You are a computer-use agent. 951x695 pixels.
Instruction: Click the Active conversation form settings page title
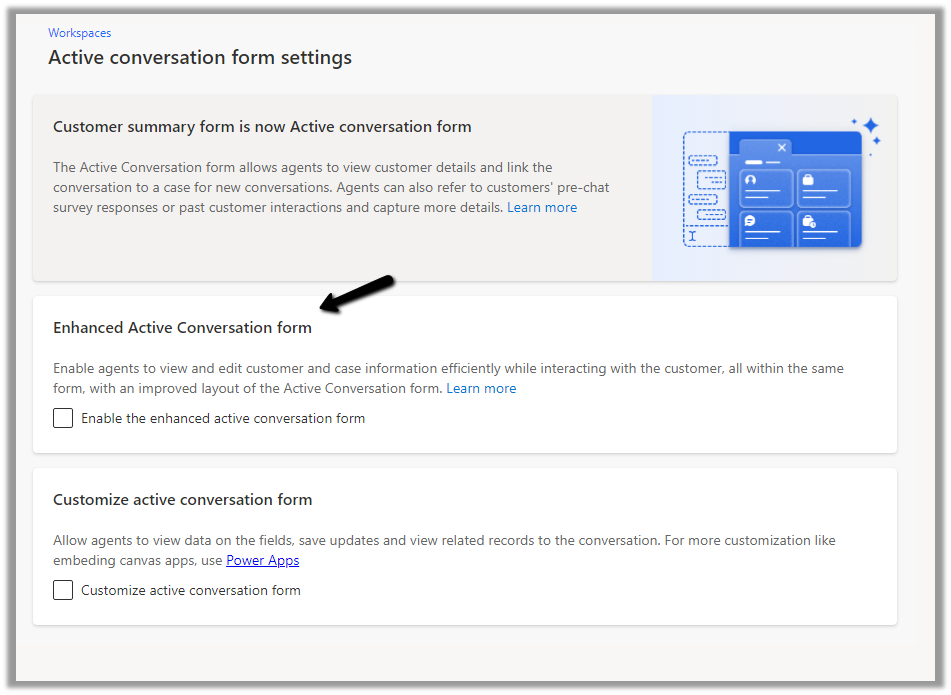200,58
